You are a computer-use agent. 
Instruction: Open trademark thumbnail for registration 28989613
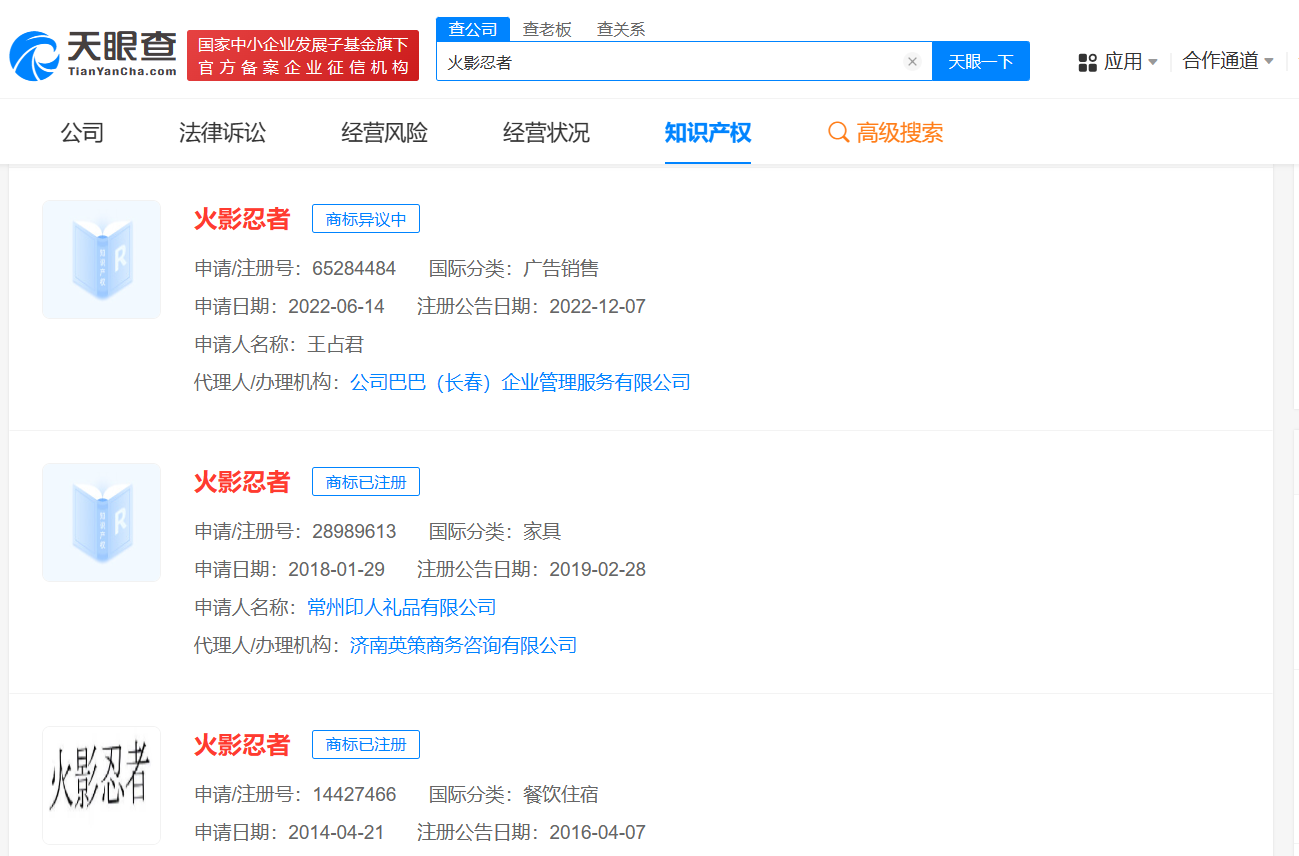click(101, 522)
